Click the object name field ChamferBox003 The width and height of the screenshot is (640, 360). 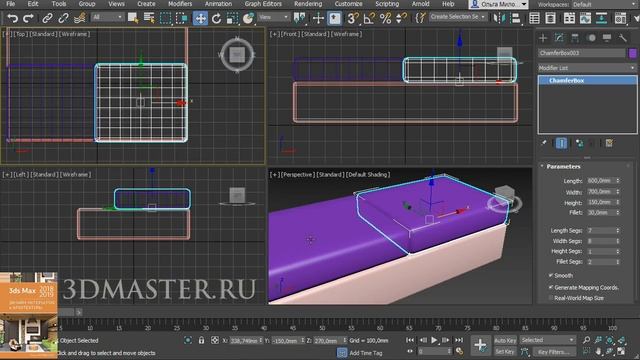[582, 53]
